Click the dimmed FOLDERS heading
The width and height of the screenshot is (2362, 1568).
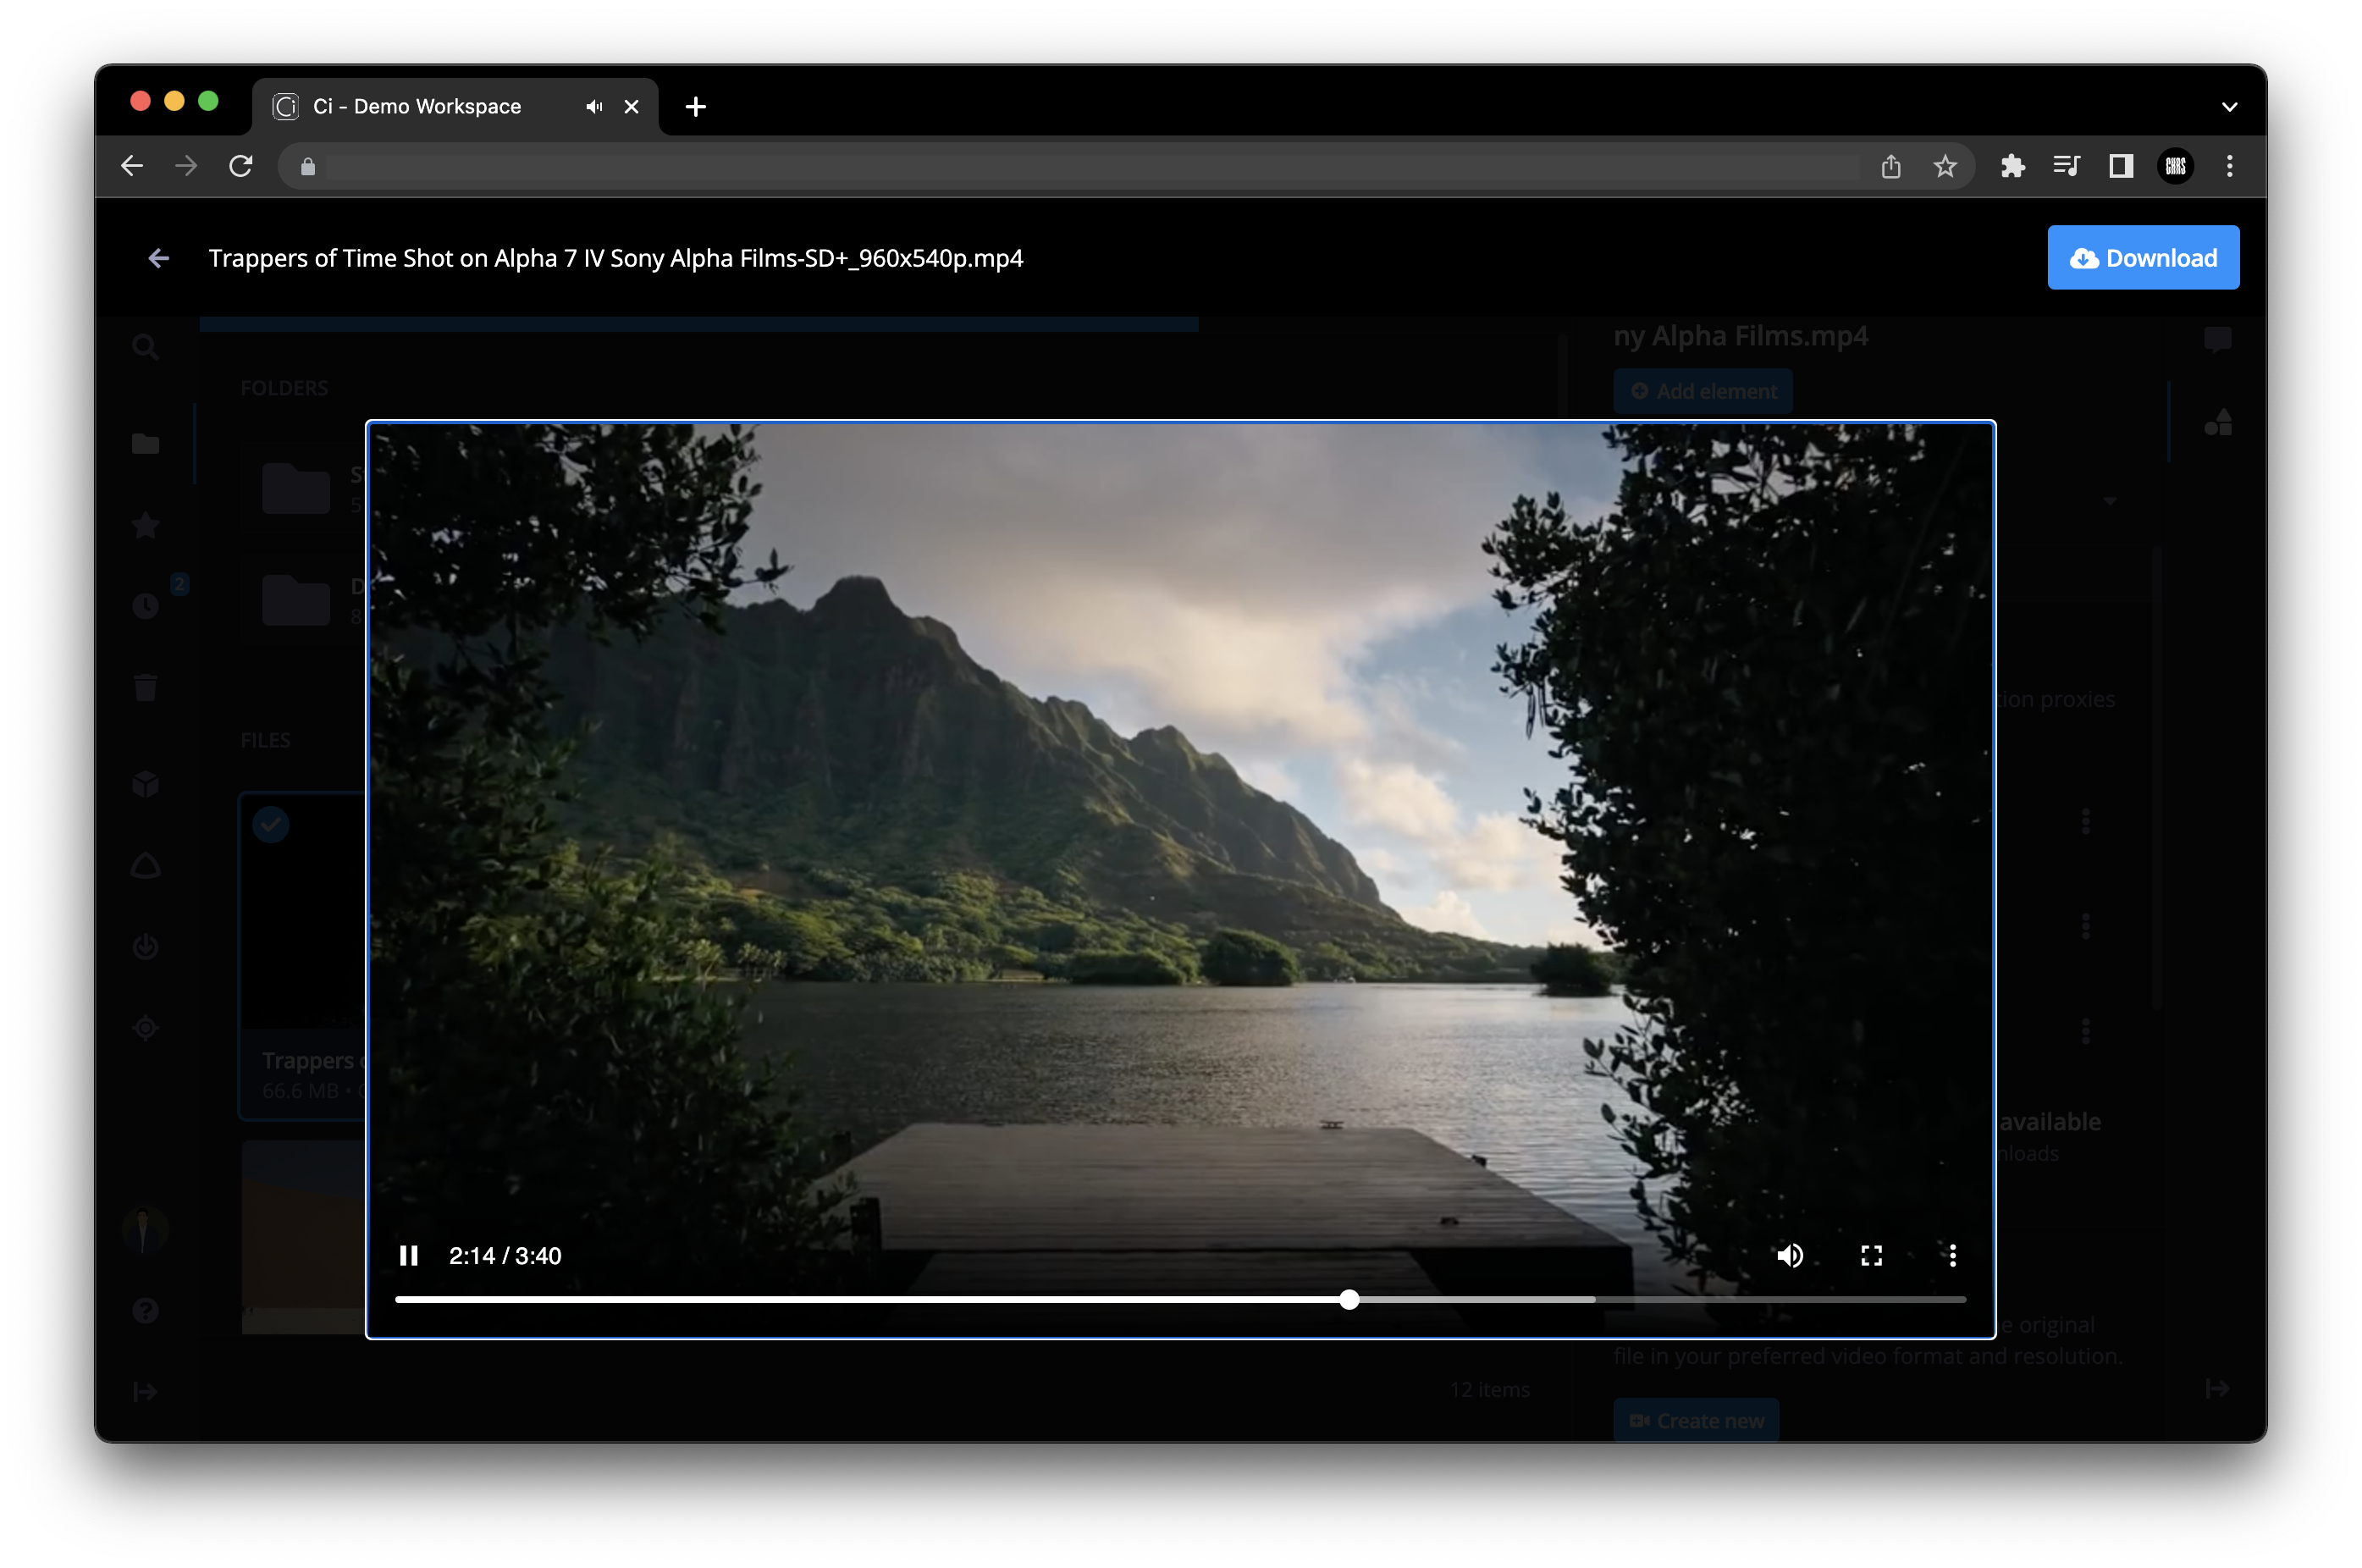284,388
